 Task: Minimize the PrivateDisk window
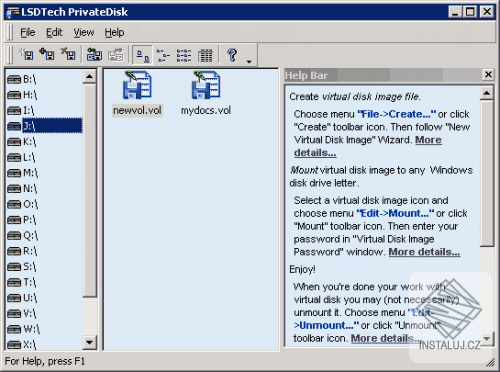point(455,12)
